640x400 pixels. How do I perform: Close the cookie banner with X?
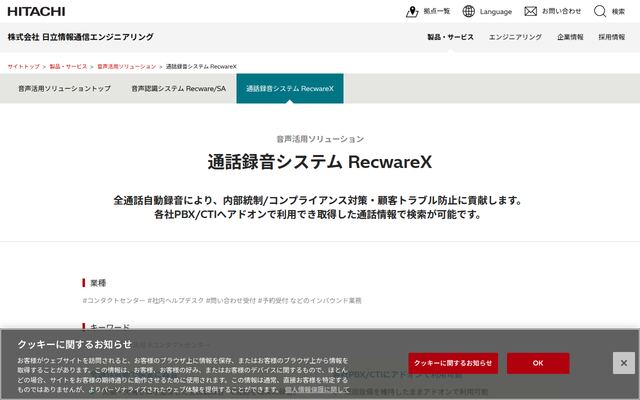pyautogui.click(x=624, y=363)
